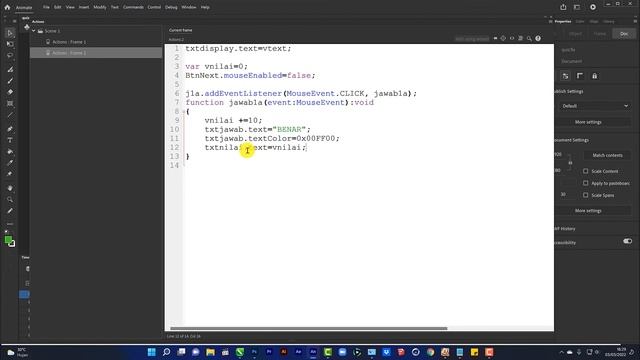Click the lock icon in Properties panel

594,76
